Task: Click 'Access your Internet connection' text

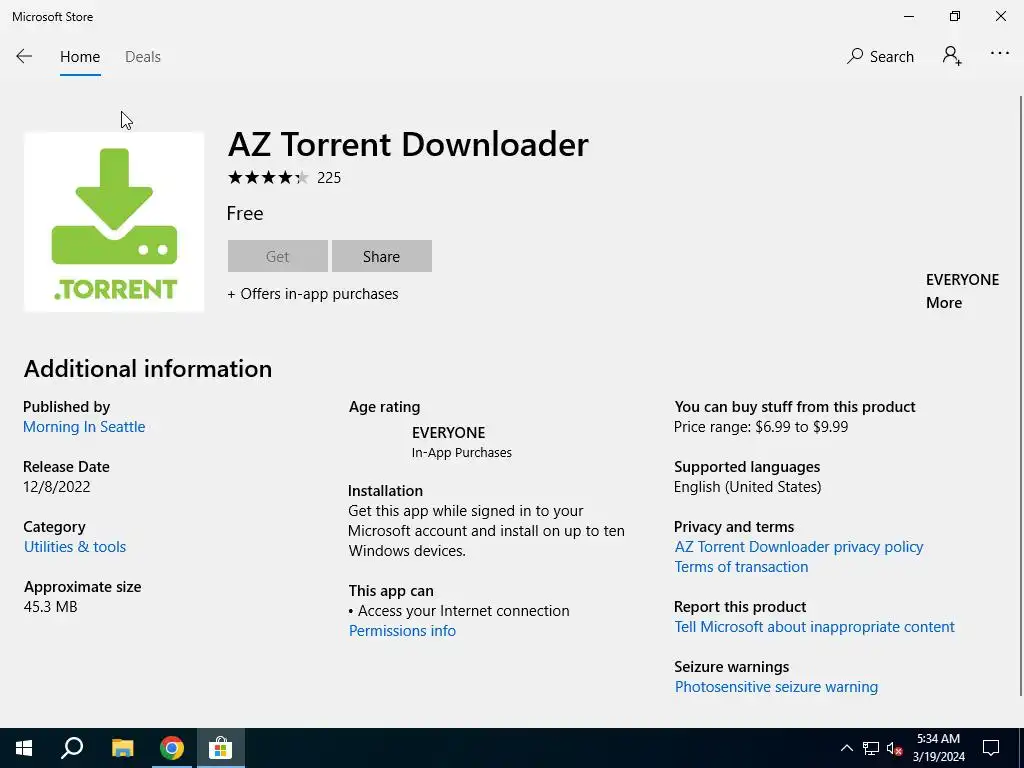Action: (x=464, y=611)
